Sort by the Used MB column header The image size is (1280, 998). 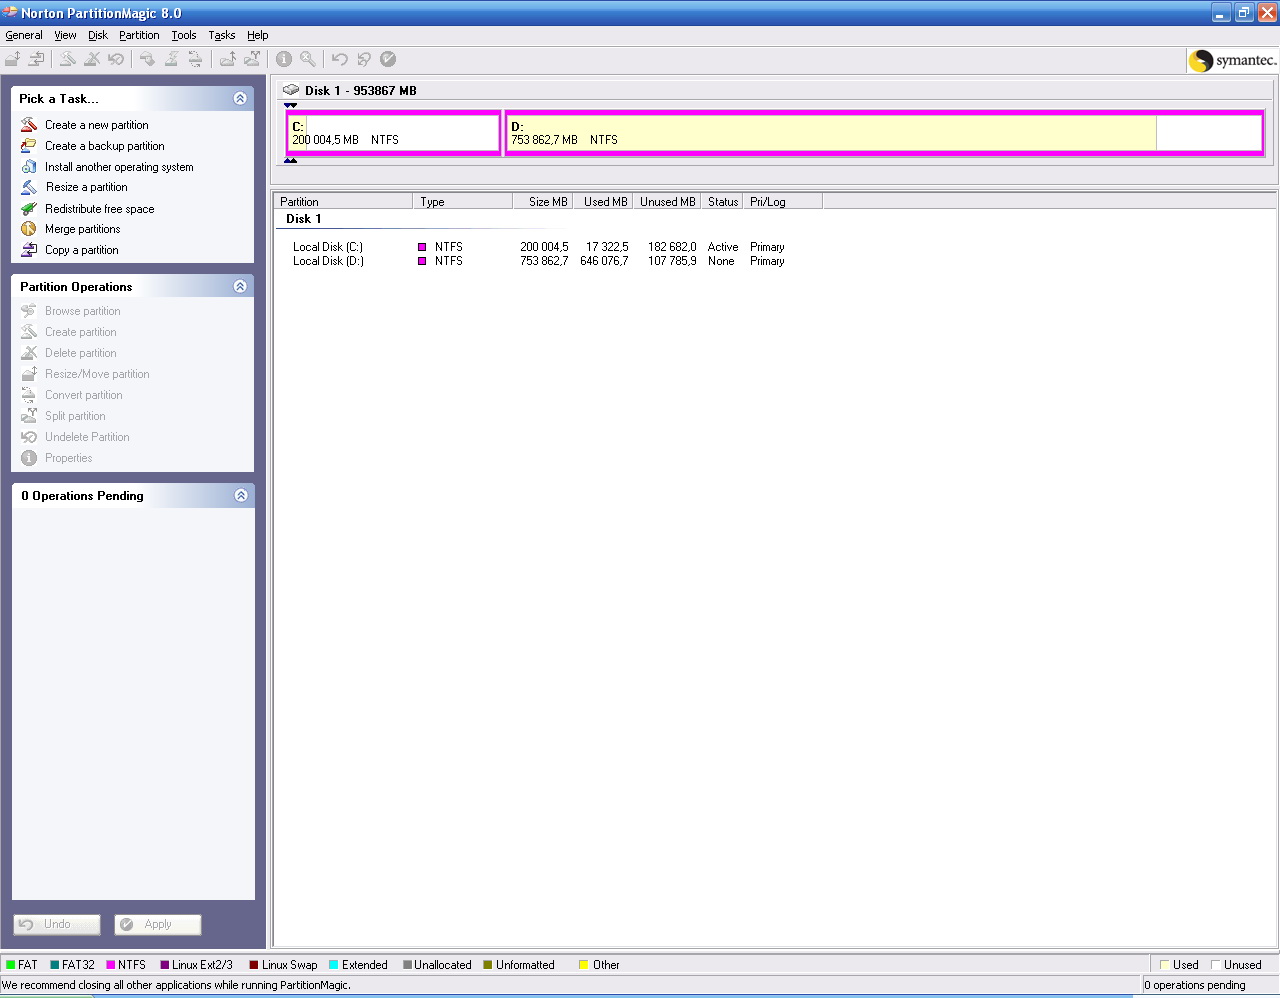(605, 202)
